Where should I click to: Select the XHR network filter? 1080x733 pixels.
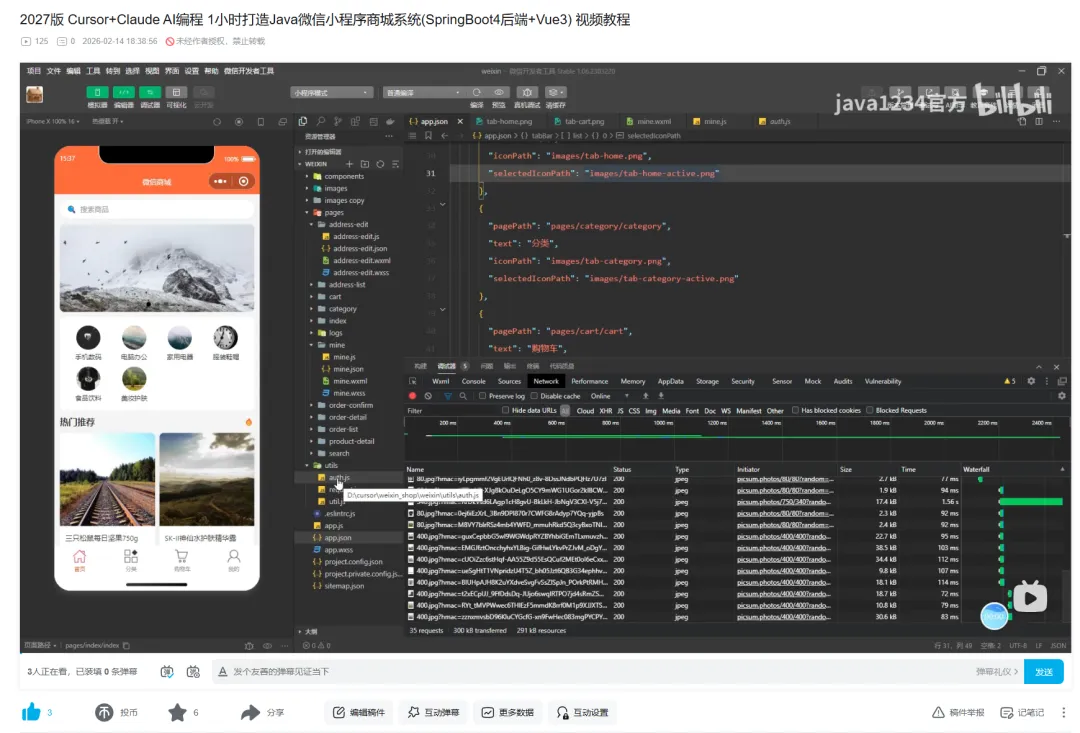[x=605, y=411]
